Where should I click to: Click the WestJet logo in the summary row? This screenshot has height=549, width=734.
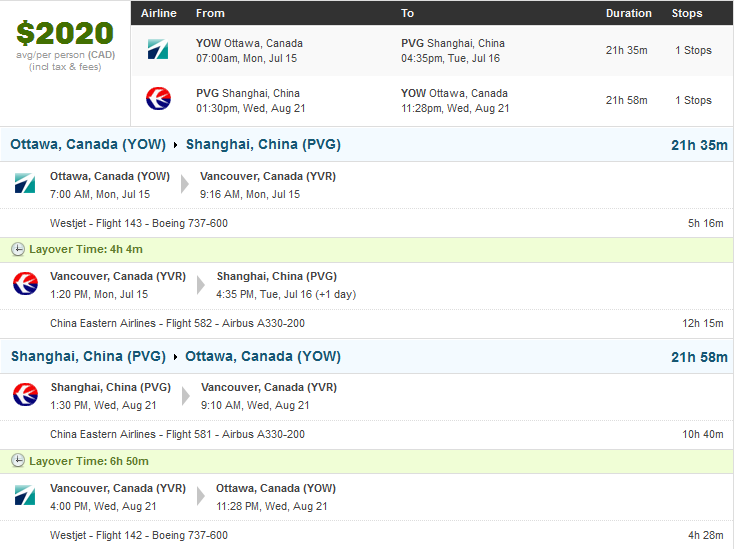point(158,49)
